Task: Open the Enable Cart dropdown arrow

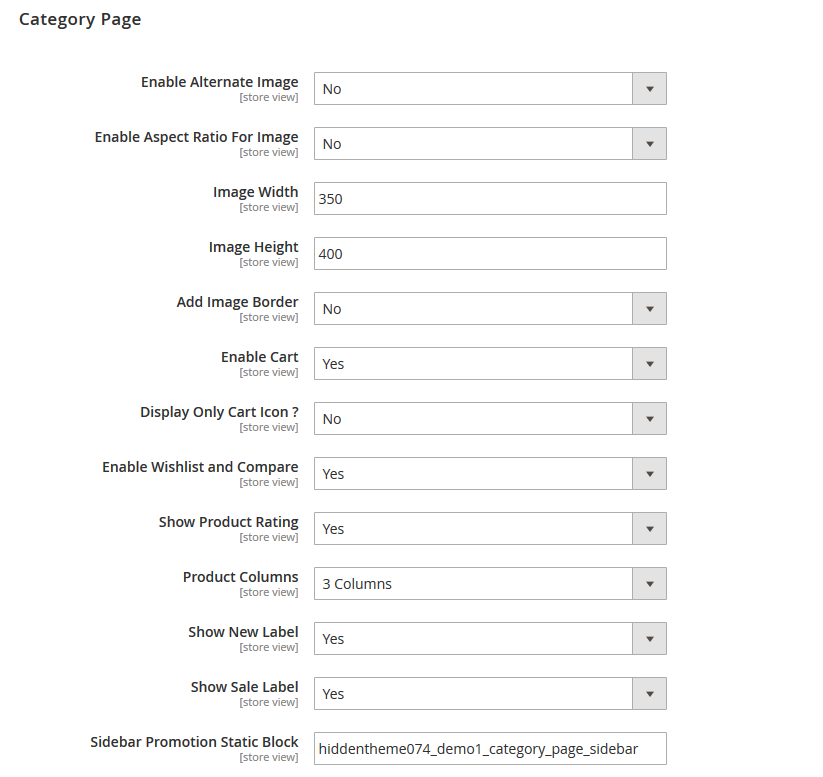Action: pos(649,363)
